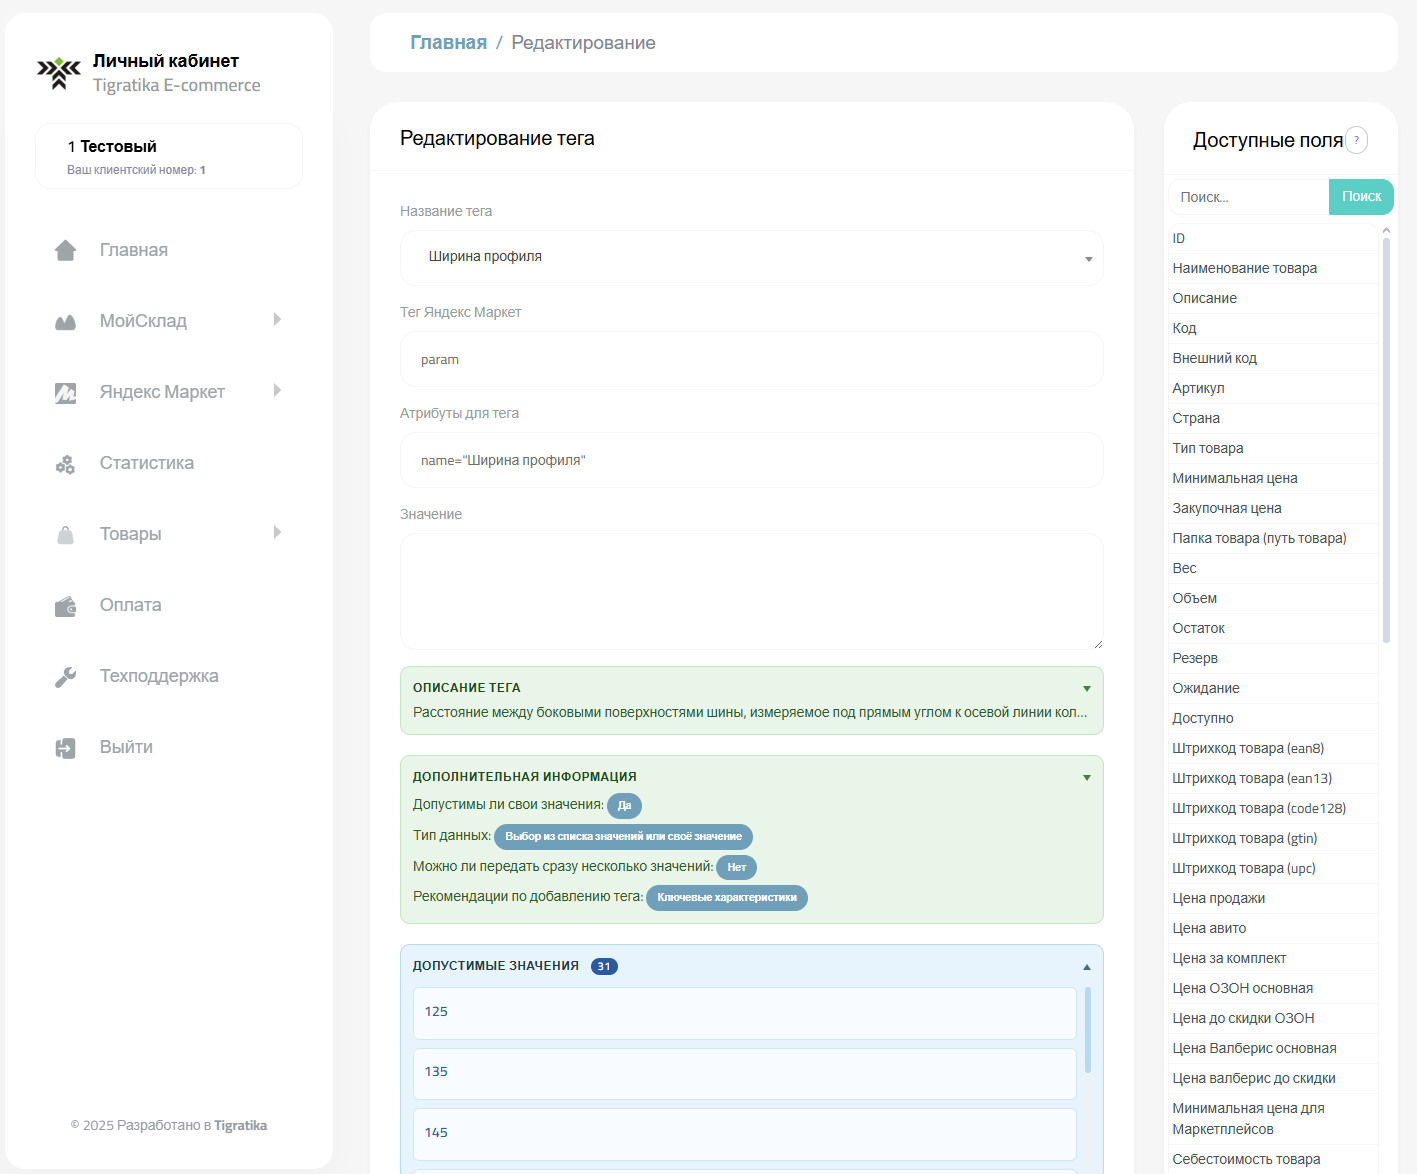Image resolution: width=1417 pixels, height=1174 pixels.
Task: Collapse the Допустимые значения list
Action: 1086,967
